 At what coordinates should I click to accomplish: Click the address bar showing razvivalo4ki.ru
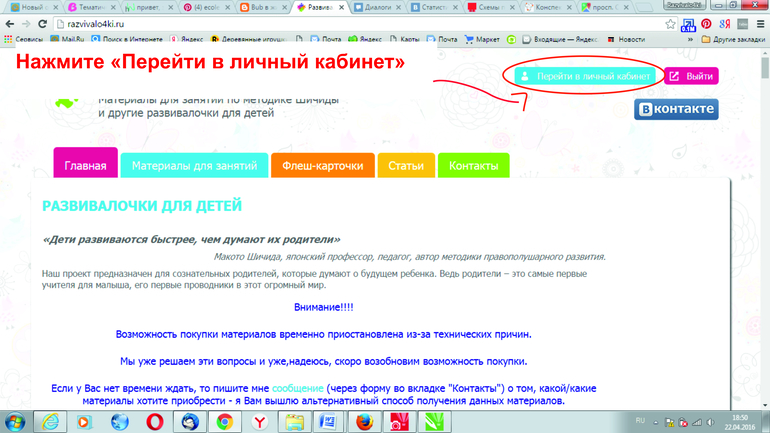click(x=350, y=24)
